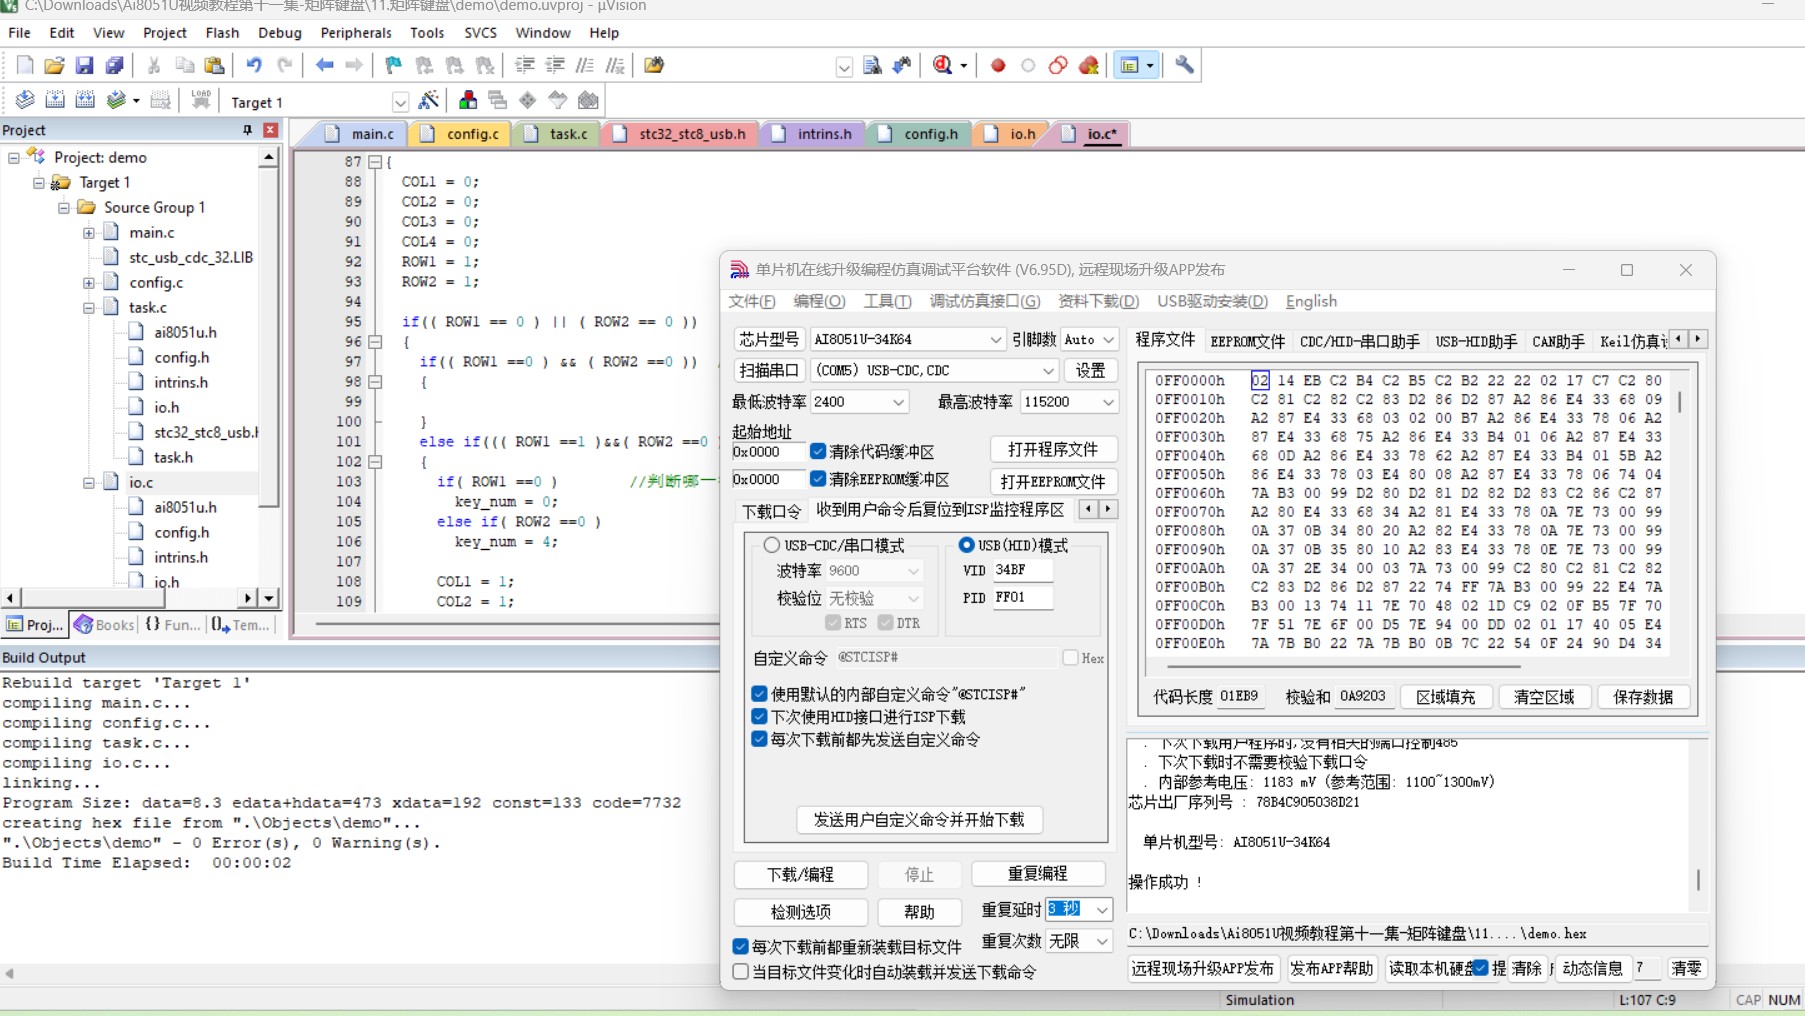This screenshot has height=1016, width=1805.
Task: Enable auto-load and download when the target file changes (当目标文件变化时自动装载并发送下载命令)
Action: click(x=741, y=971)
